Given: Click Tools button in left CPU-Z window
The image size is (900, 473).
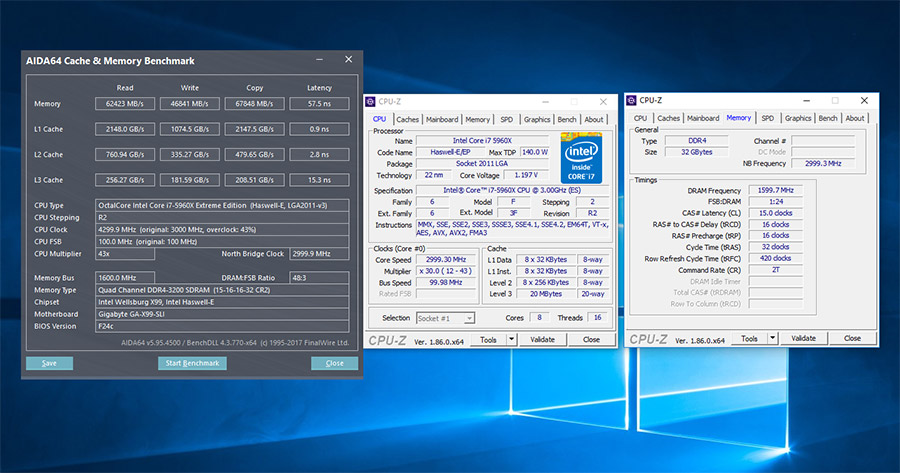Looking at the screenshot, I should coord(488,340).
